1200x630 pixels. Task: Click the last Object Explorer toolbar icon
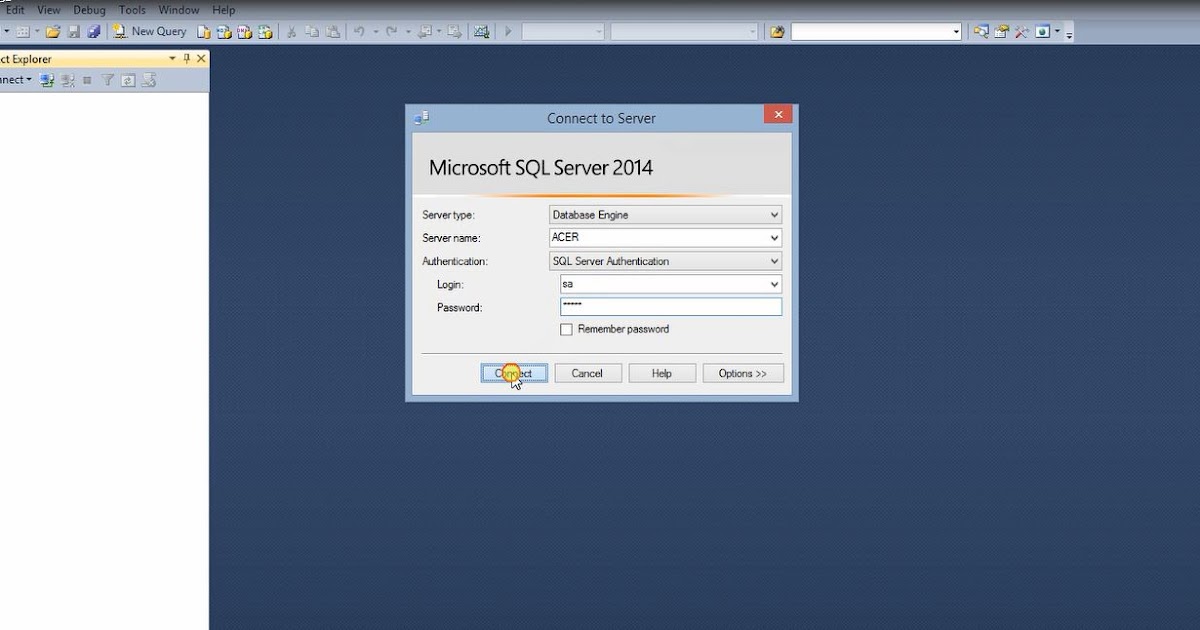(x=148, y=80)
